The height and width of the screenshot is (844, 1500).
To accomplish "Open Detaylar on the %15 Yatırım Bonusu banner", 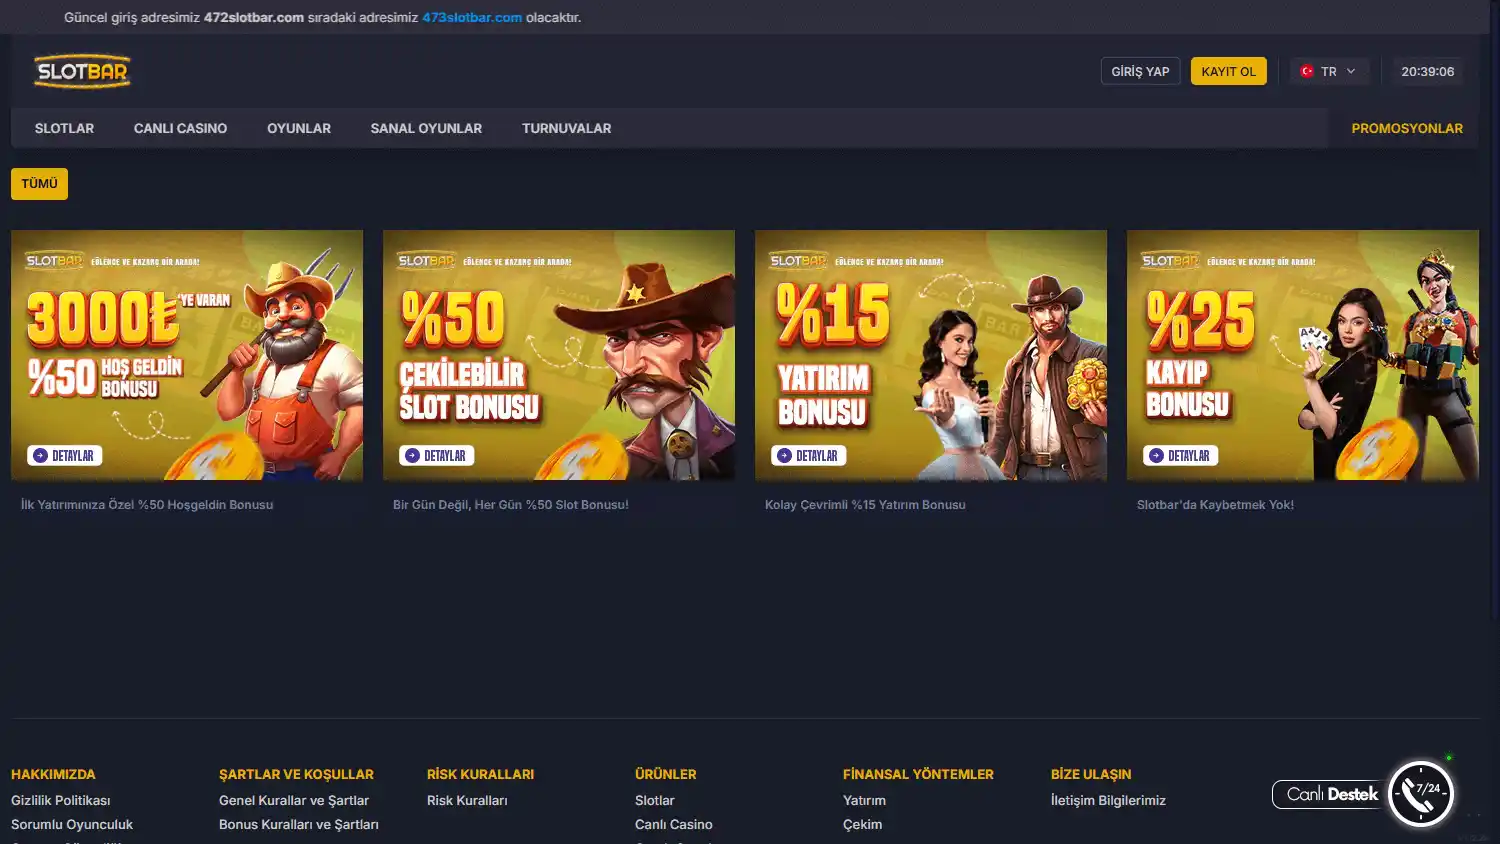I will click(807, 455).
